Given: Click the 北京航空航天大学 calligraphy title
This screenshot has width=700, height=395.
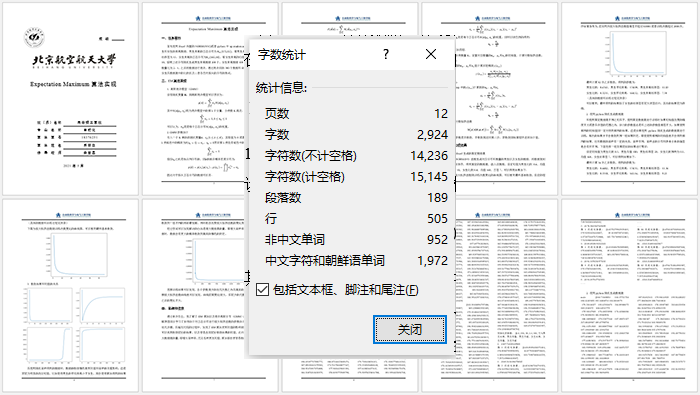Looking at the screenshot, I should click(x=74, y=61).
